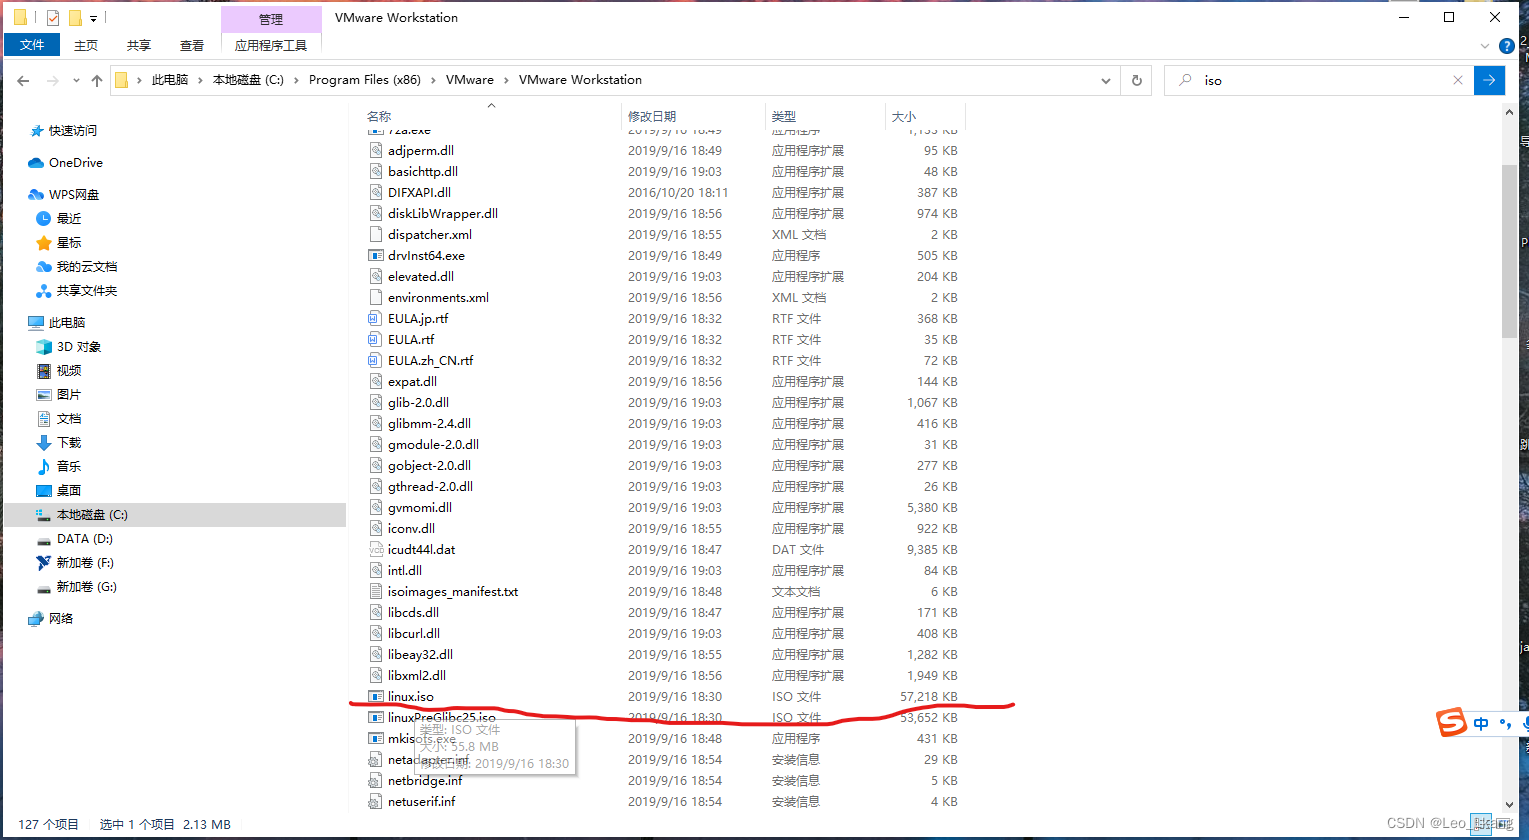Open the 文件 ribbon tab
Viewport: 1529px width, 840px height.
tap(32, 45)
